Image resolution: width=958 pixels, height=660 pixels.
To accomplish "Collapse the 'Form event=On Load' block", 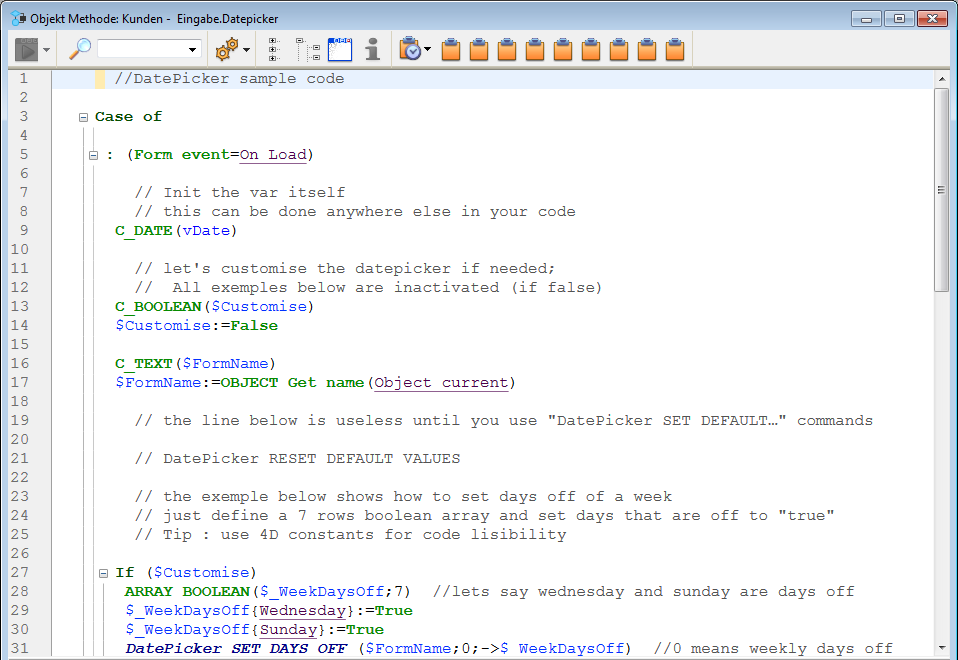I will coord(94,155).
